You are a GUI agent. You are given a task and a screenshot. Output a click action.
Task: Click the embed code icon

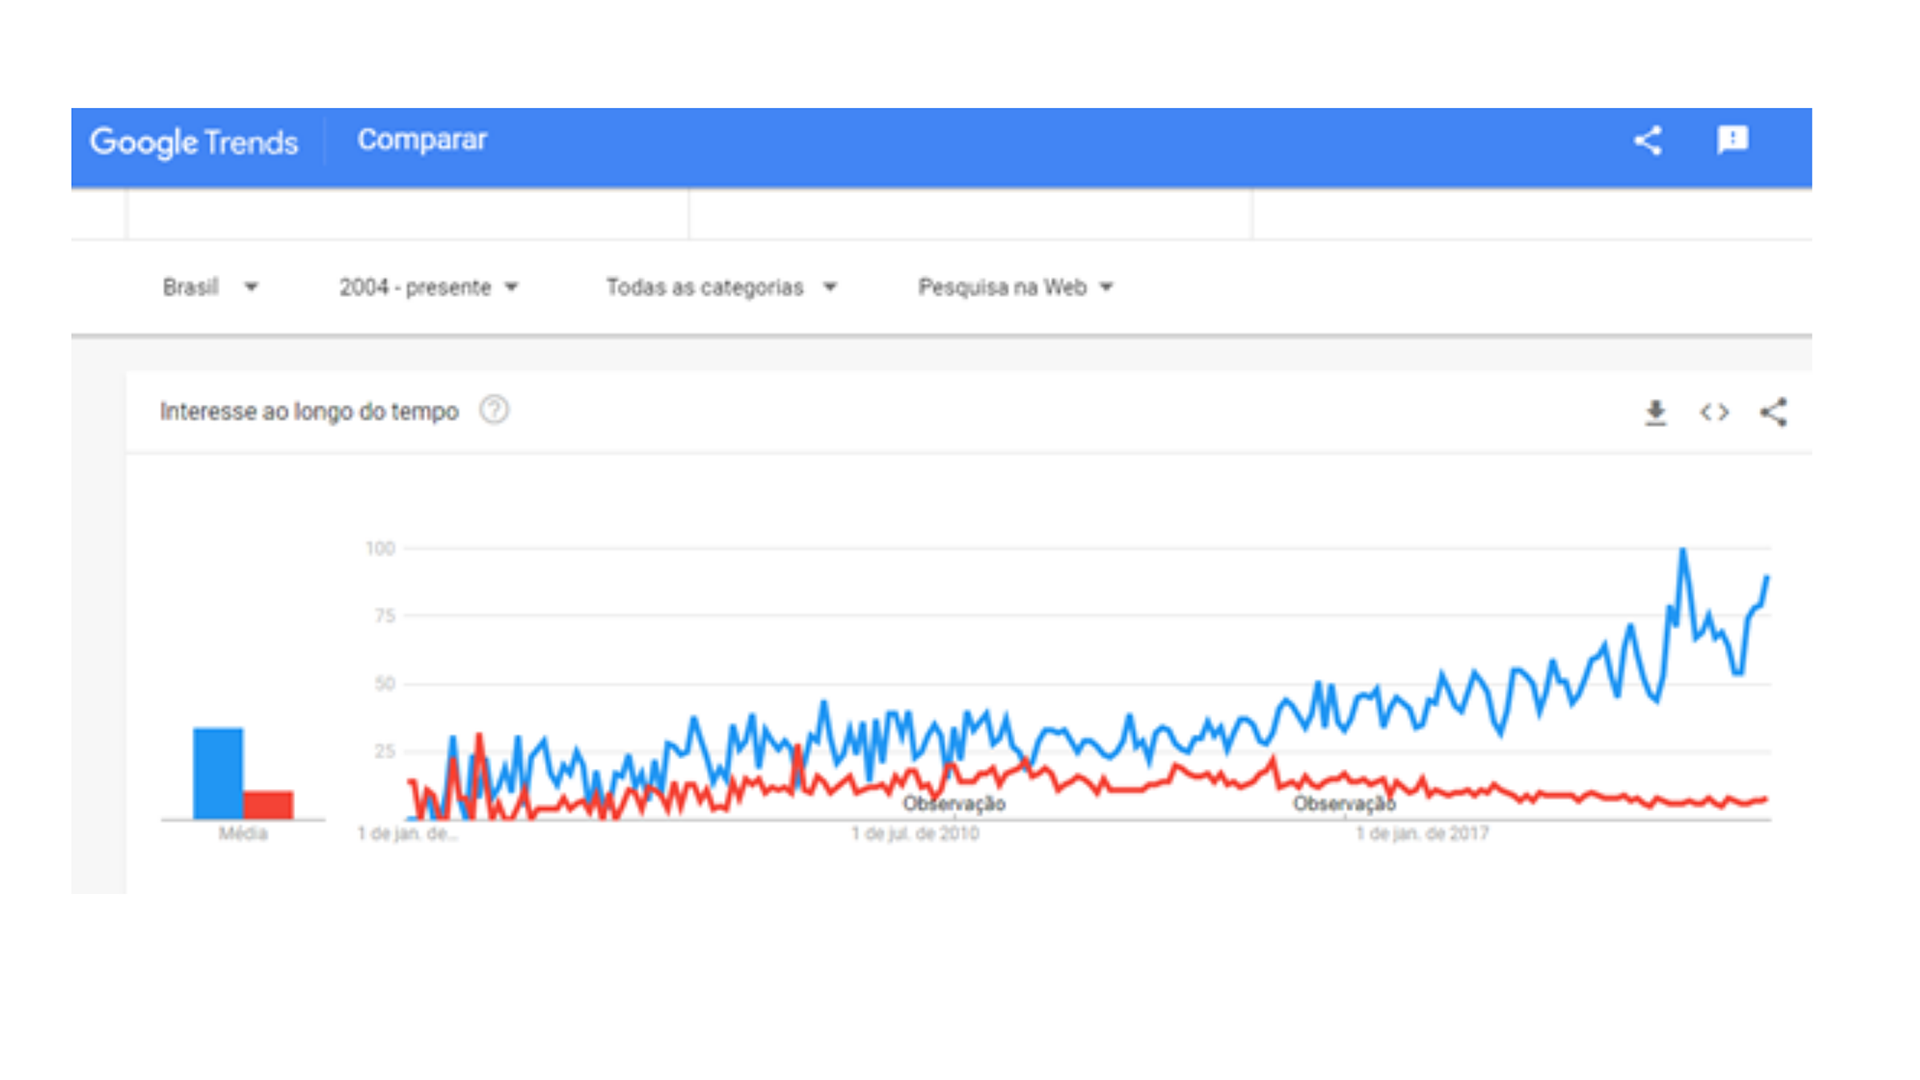tap(1714, 412)
